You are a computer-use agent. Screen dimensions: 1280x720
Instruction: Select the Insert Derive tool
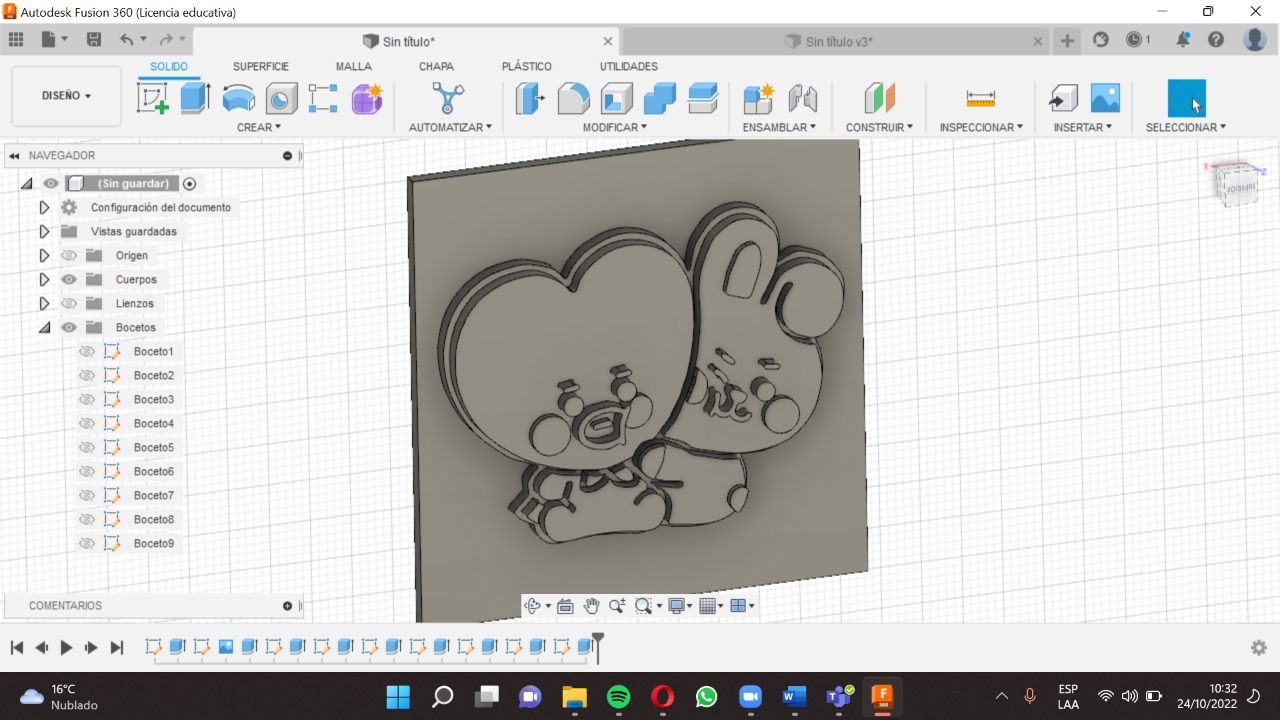(1062, 98)
